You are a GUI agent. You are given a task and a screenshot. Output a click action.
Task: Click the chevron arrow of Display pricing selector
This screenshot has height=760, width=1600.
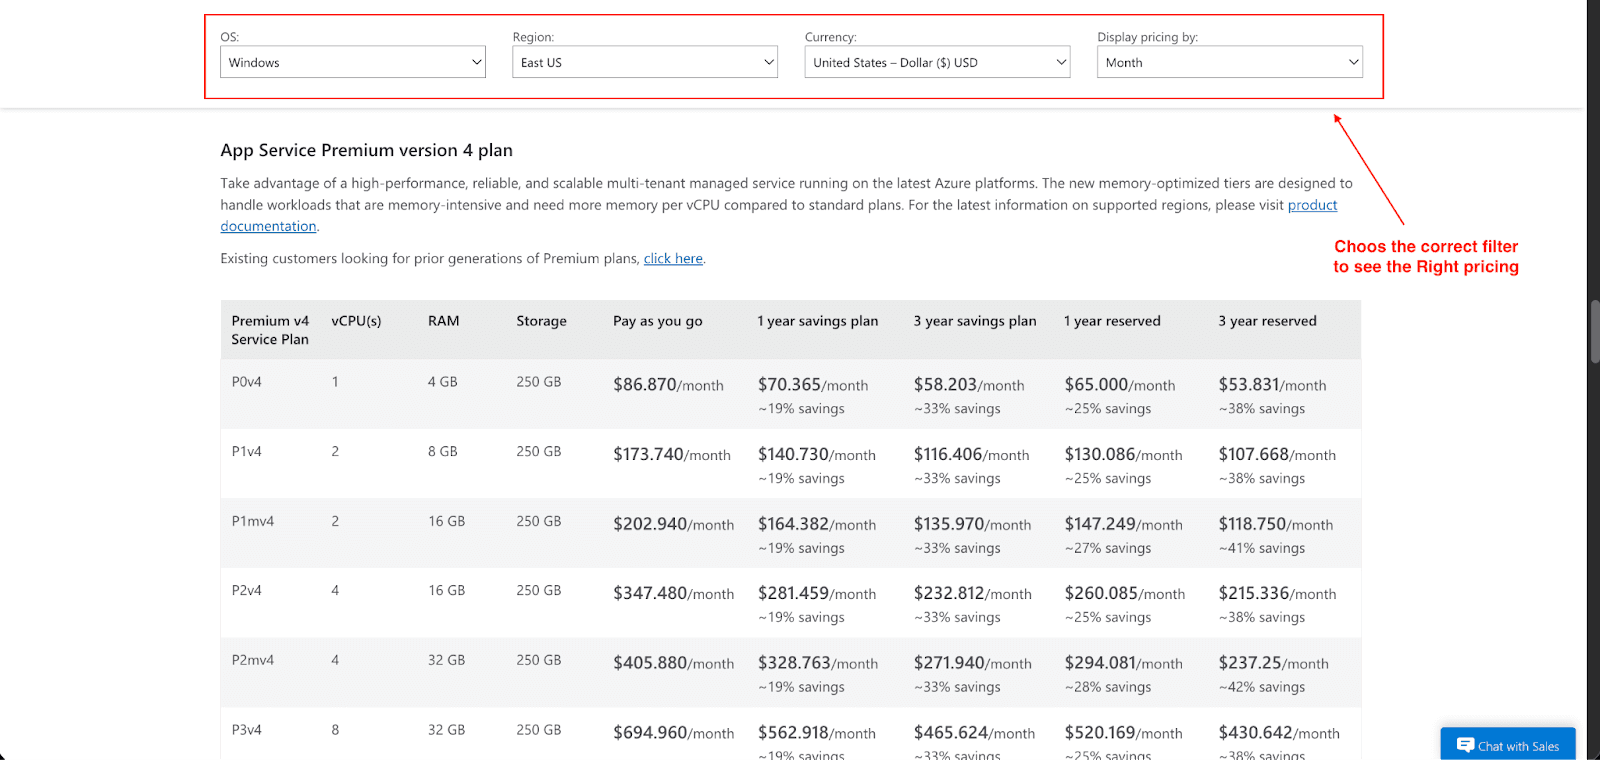click(1353, 62)
